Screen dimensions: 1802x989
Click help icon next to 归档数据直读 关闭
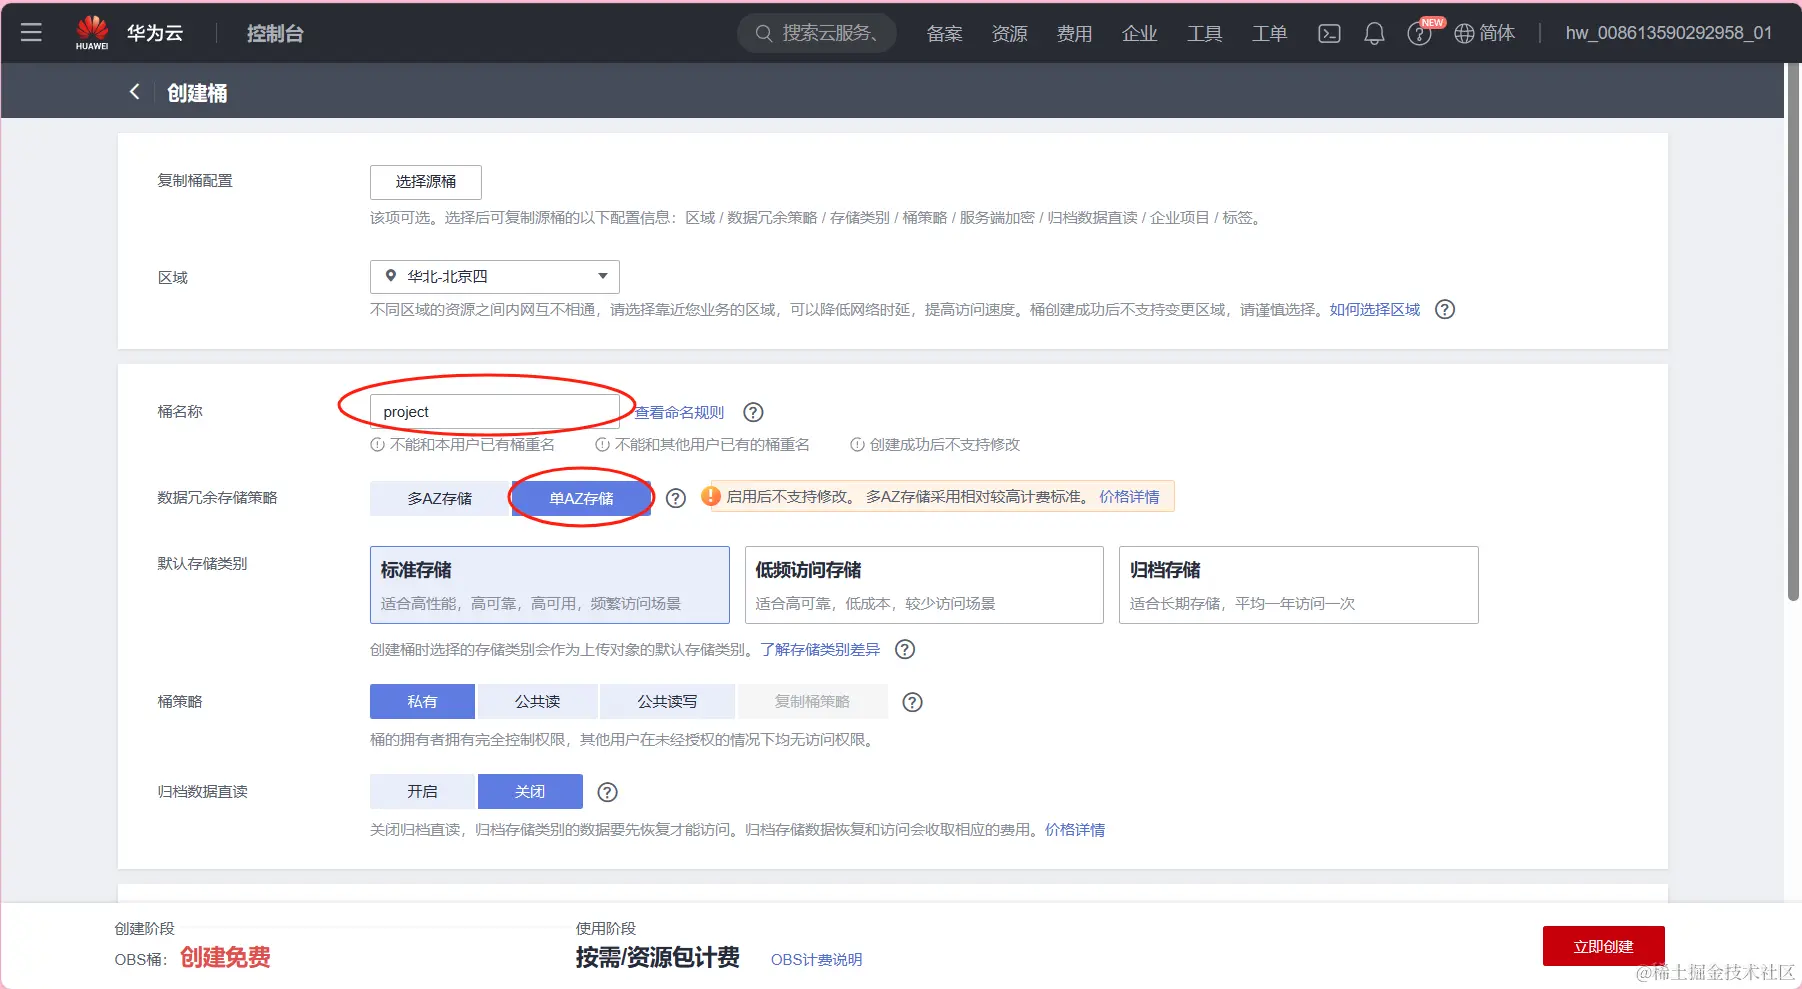tap(607, 792)
